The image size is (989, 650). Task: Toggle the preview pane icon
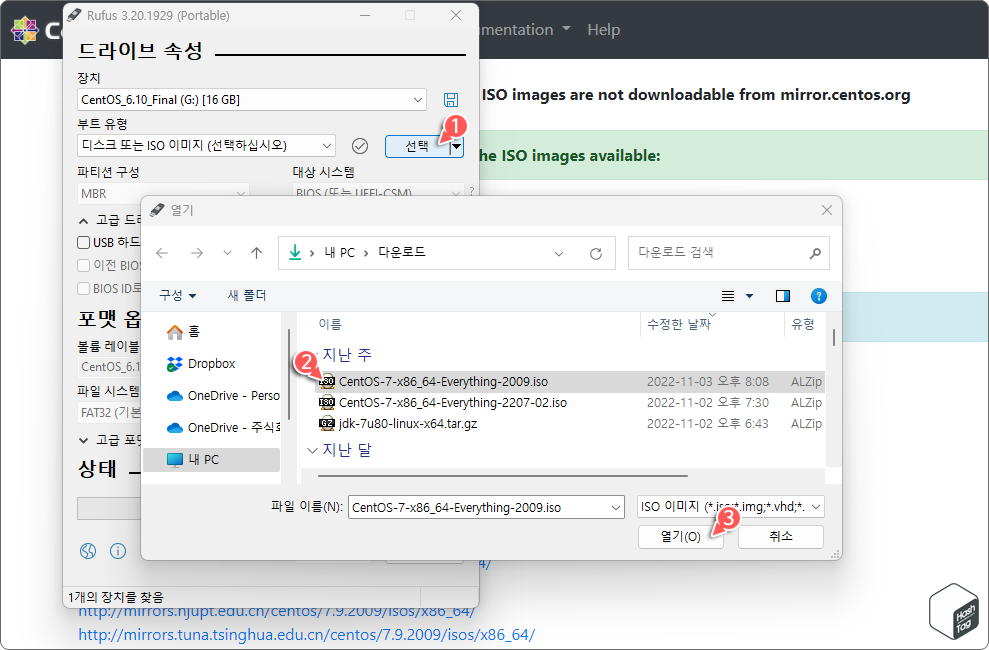783,296
